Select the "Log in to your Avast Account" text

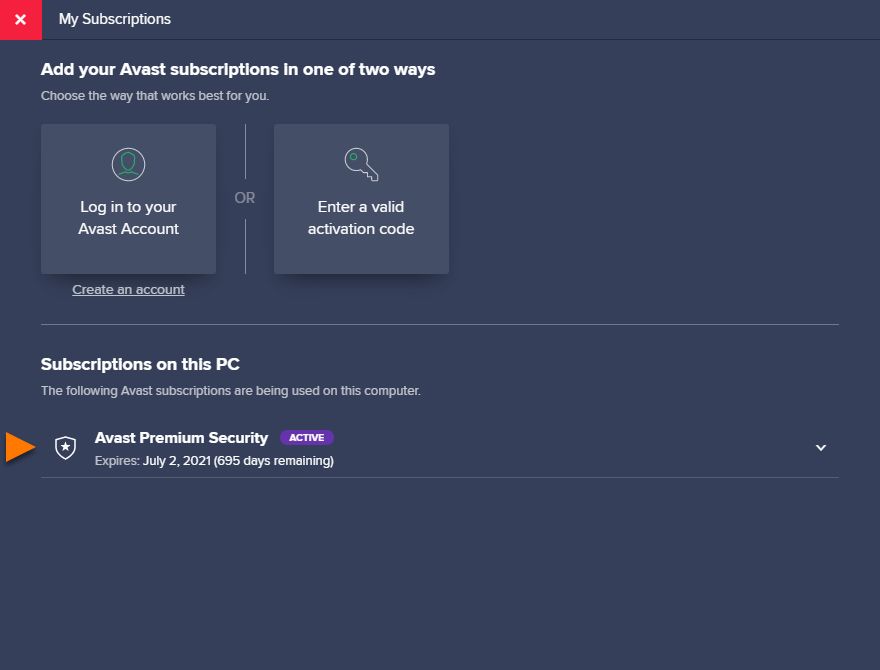(x=128, y=218)
